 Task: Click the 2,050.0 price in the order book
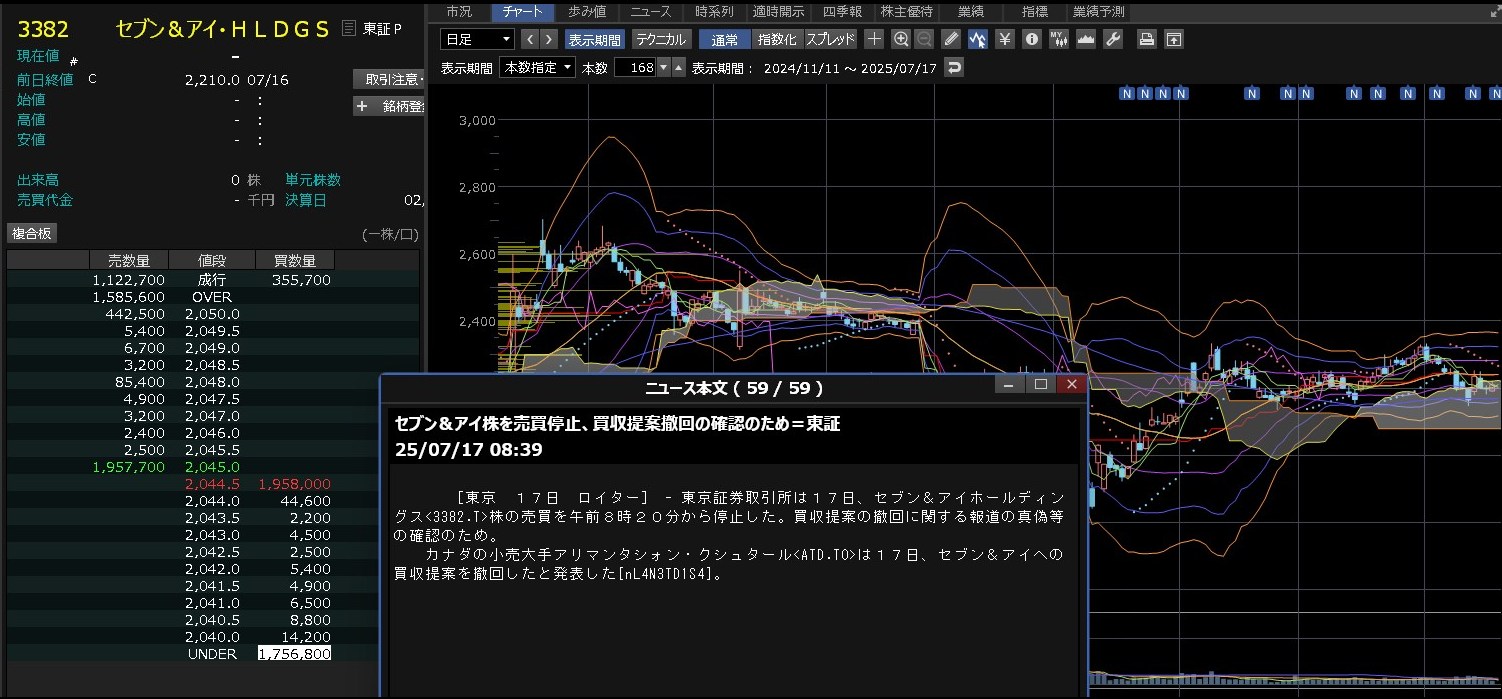coord(212,314)
